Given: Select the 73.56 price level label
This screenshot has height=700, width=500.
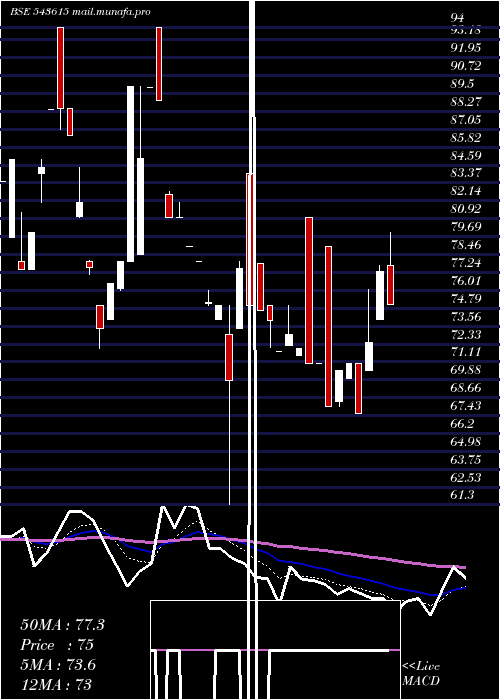Looking at the screenshot, I should pyautogui.click(x=466, y=317).
